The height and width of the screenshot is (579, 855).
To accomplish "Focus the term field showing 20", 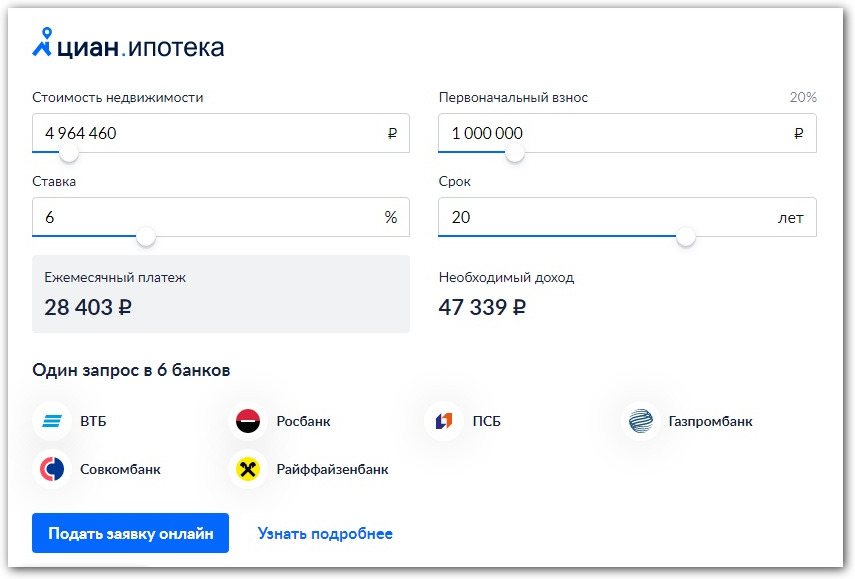I will tap(628, 217).
